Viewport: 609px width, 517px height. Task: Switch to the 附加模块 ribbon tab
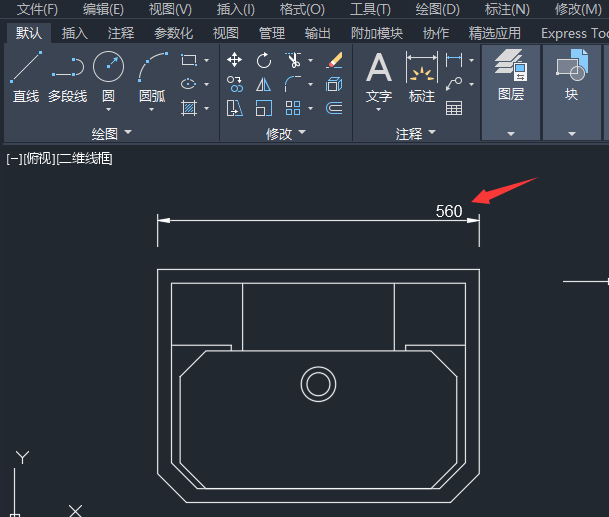pos(377,33)
